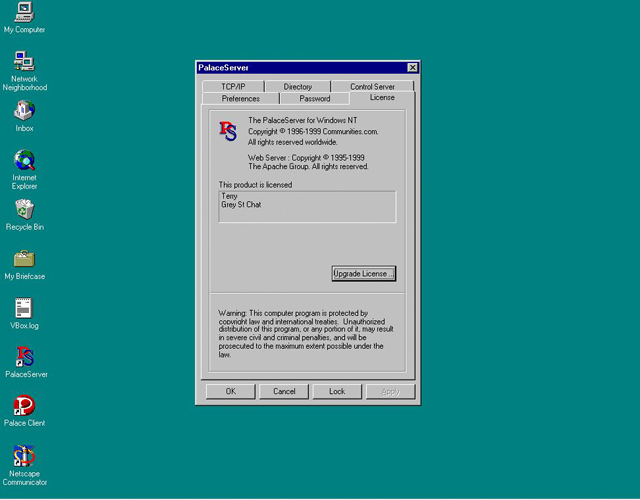The width and height of the screenshot is (640, 500).
Task: Click 'This product is licensed' label
Action: click(x=256, y=184)
